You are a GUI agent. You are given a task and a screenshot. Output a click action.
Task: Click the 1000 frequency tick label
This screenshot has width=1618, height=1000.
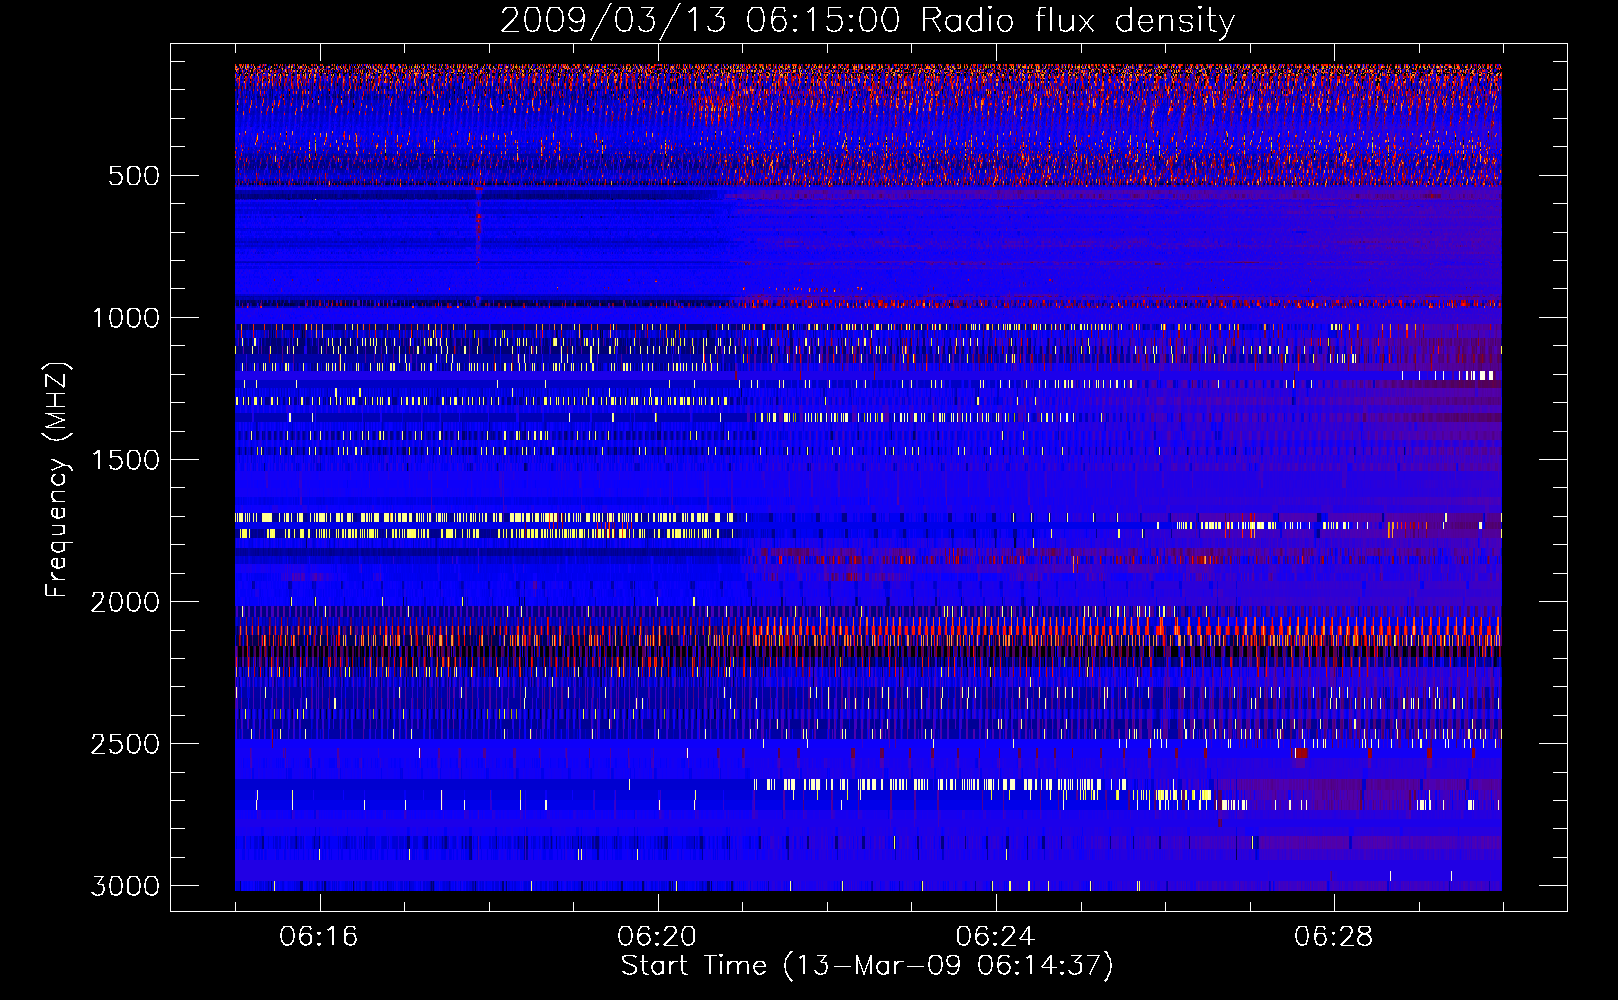[x=125, y=318]
